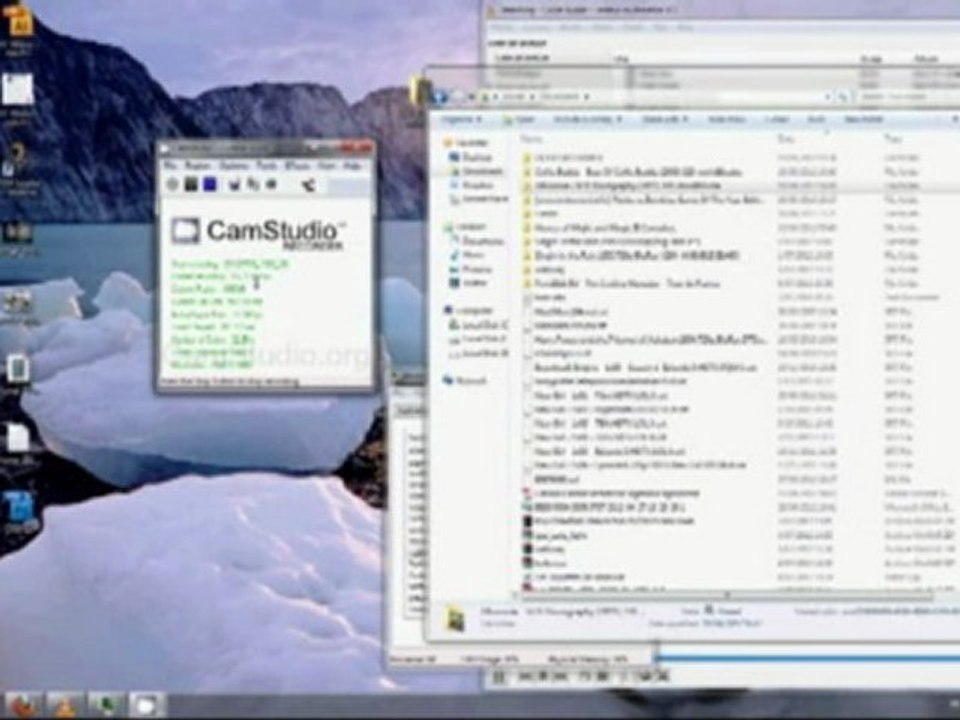
Task: Open the File menu in CamStudio
Action: click(170, 166)
